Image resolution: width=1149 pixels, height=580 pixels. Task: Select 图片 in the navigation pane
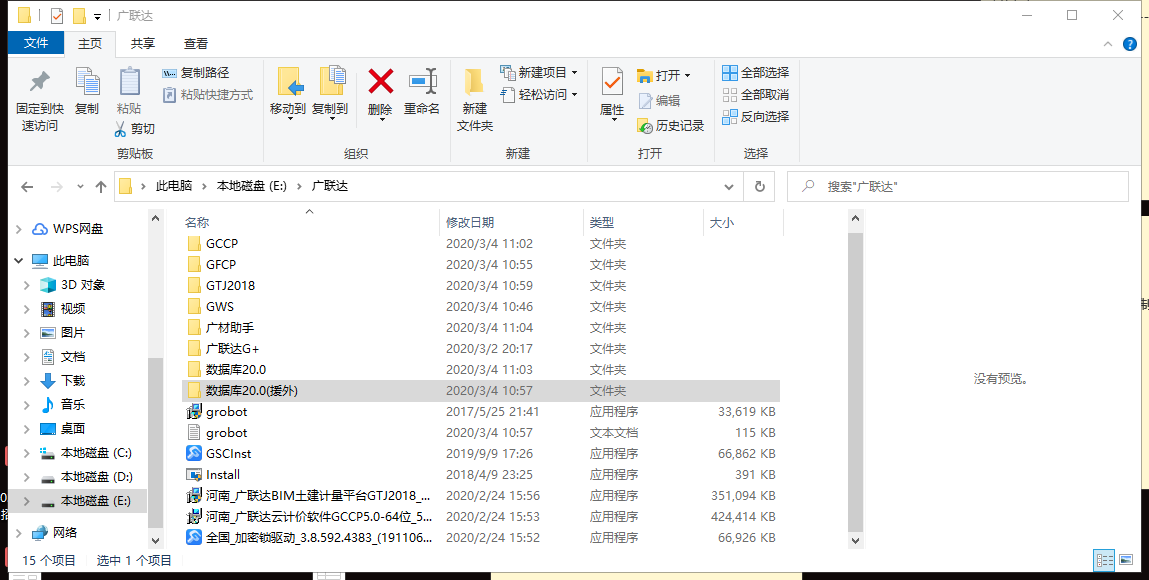click(x=73, y=332)
